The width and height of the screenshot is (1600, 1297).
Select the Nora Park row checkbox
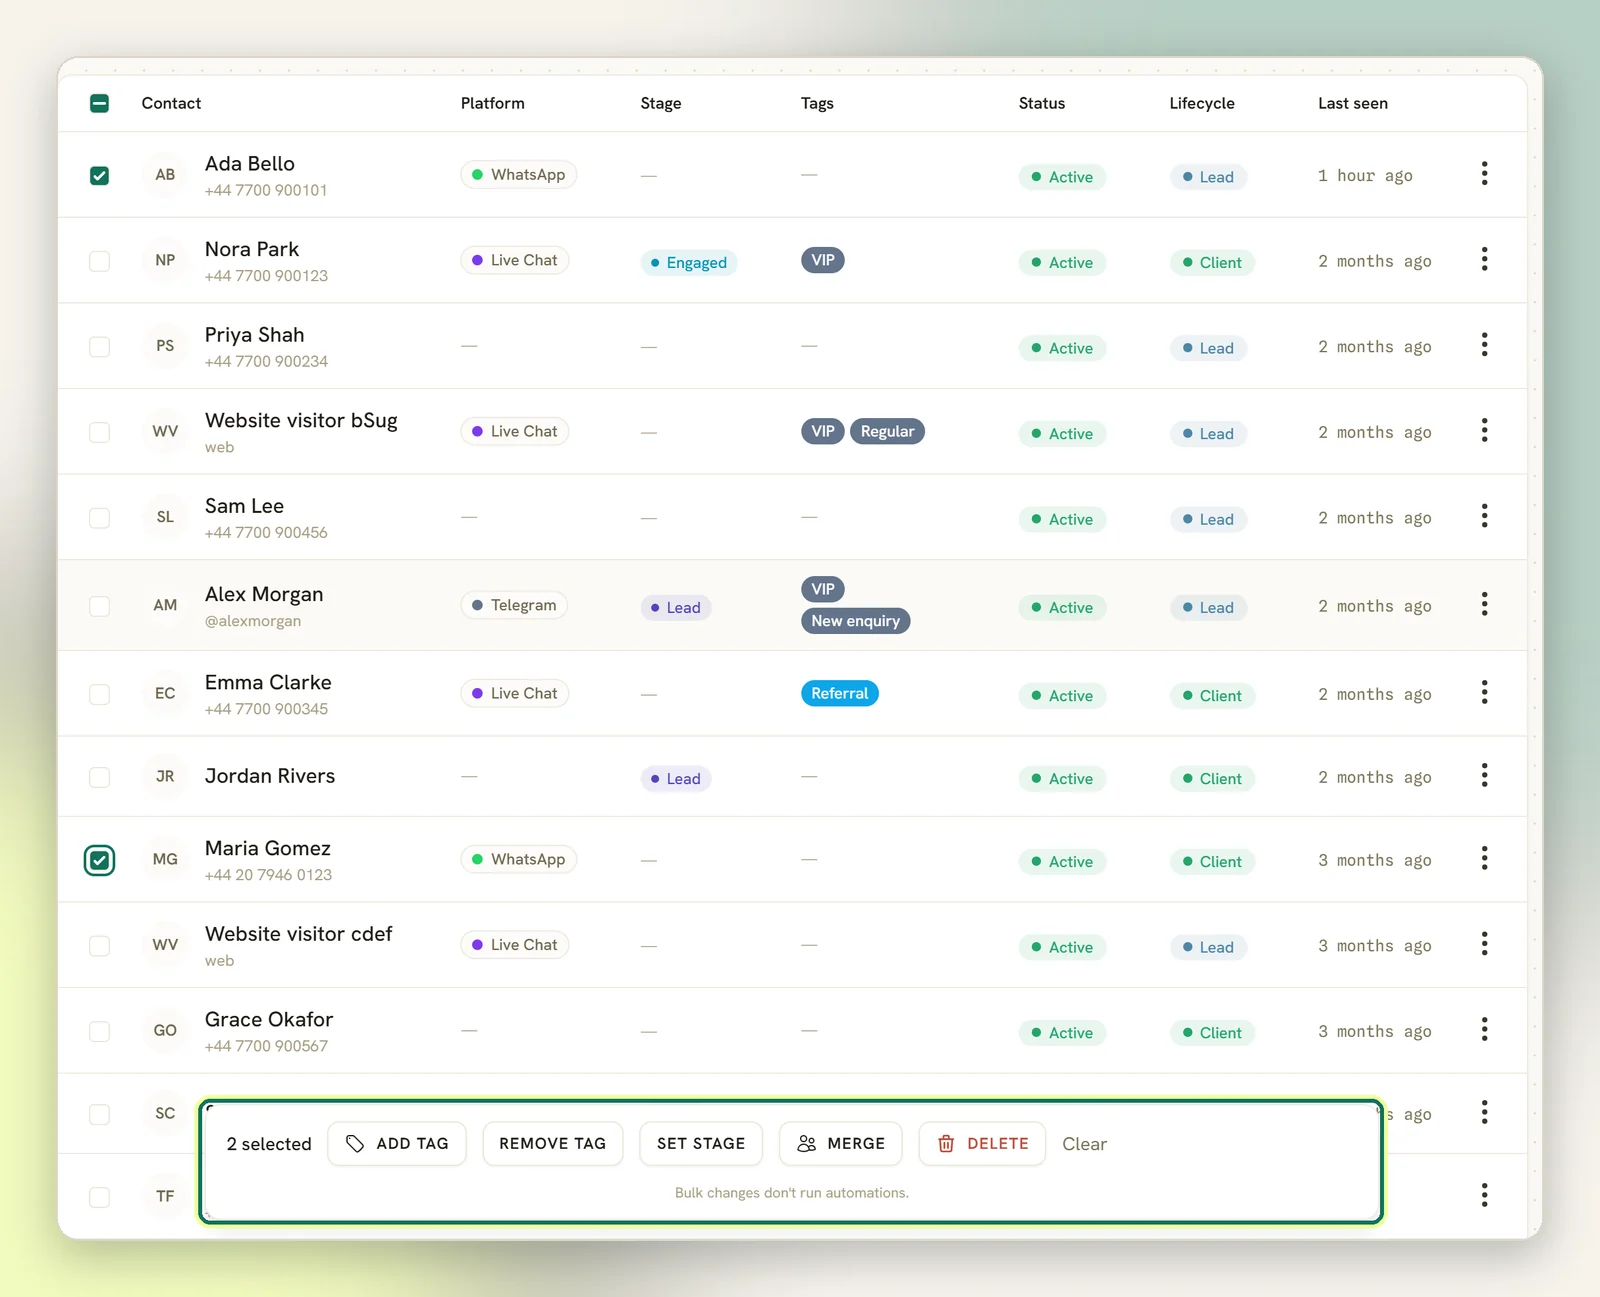pos(99,261)
